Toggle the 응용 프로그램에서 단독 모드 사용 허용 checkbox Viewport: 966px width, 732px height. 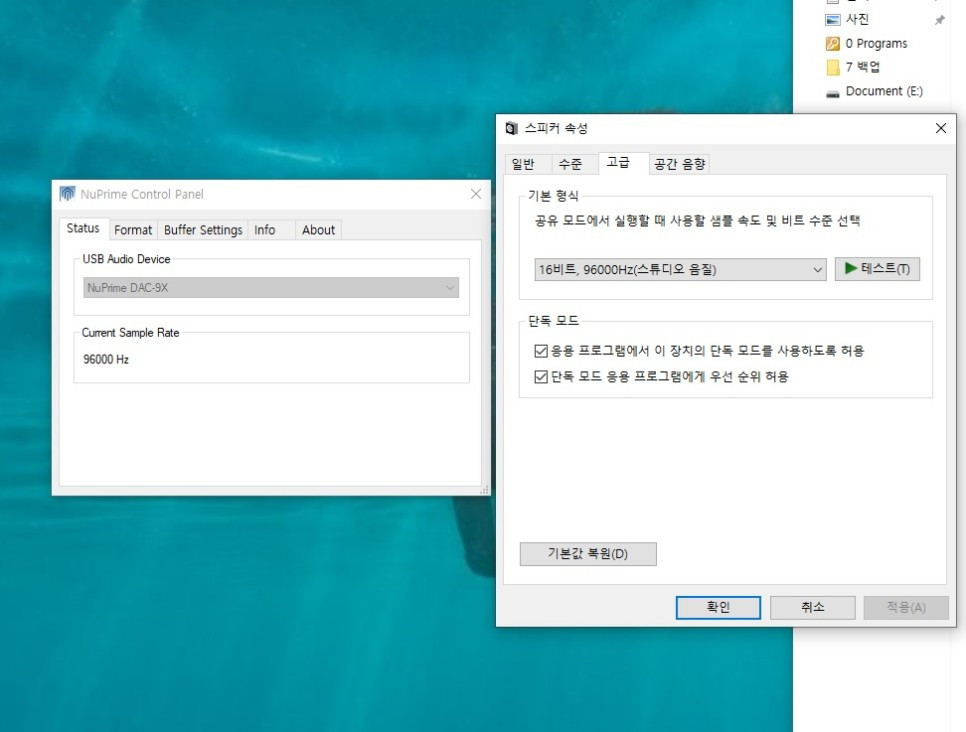click(x=541, y=351)
